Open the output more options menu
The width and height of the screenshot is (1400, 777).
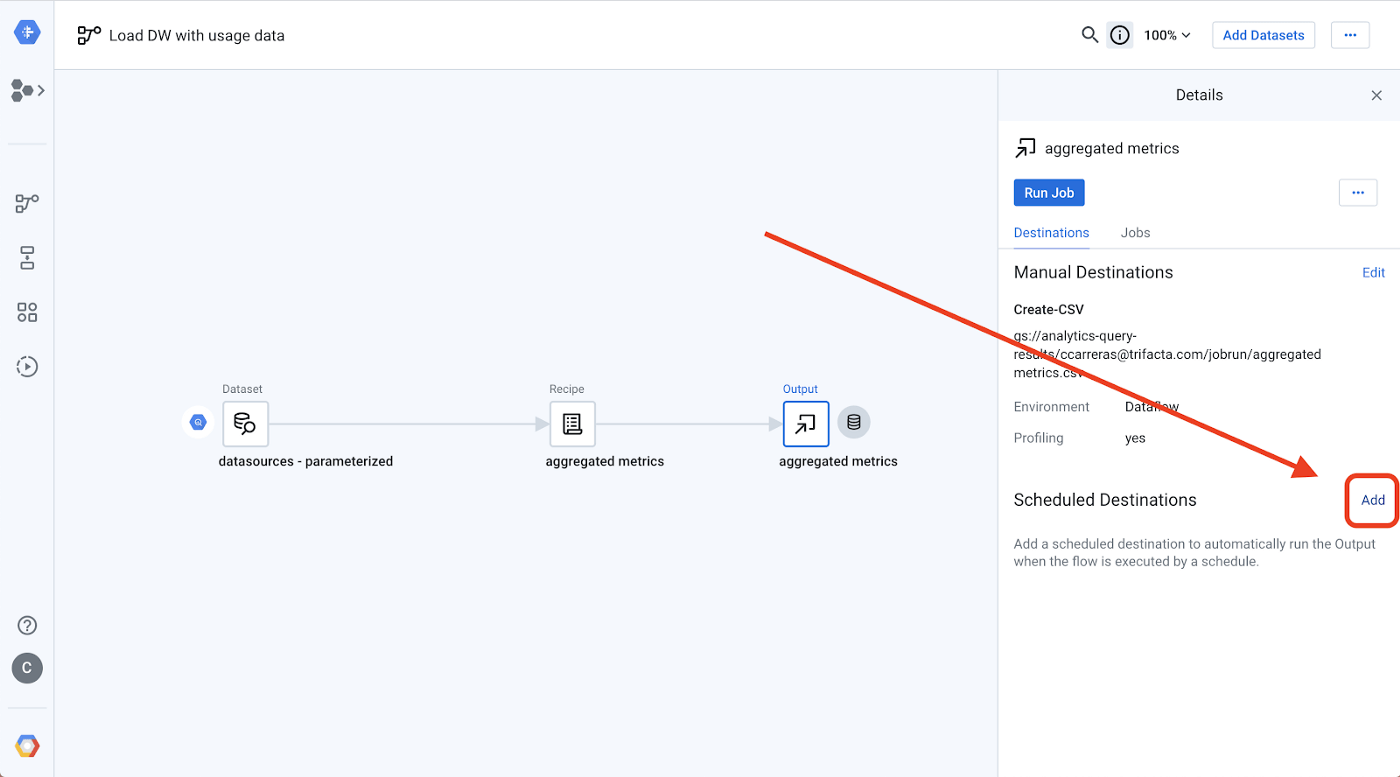[1357, 193]
